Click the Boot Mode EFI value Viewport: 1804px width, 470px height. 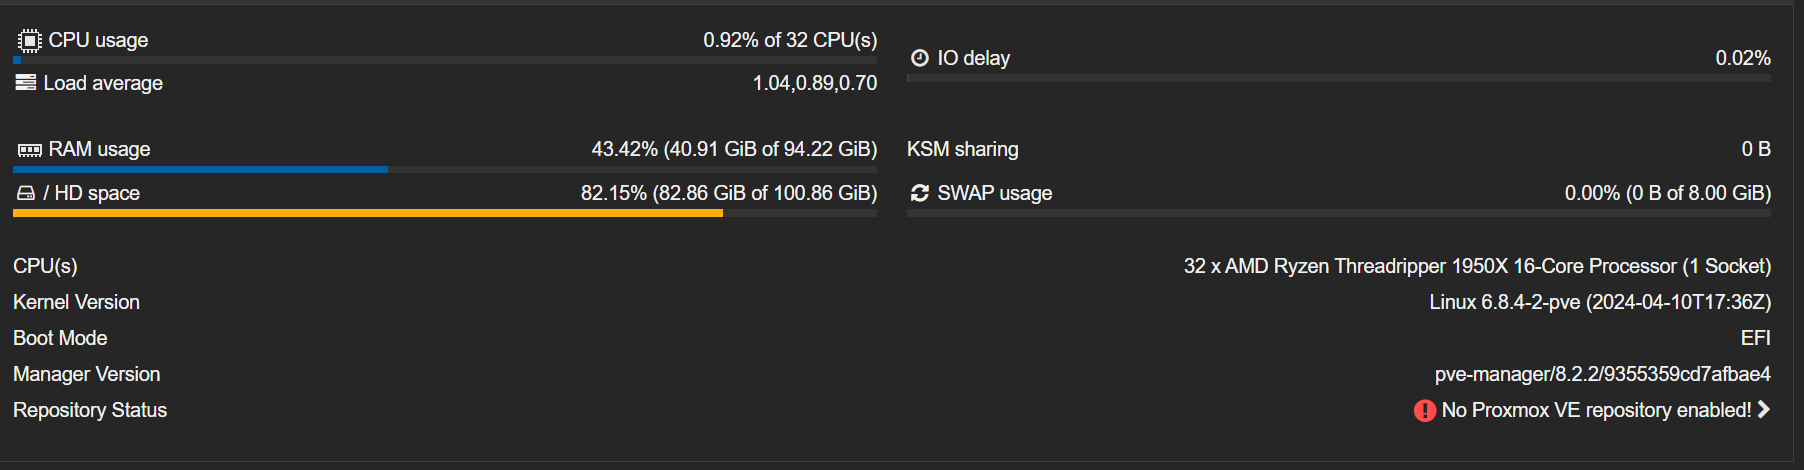1755,338
